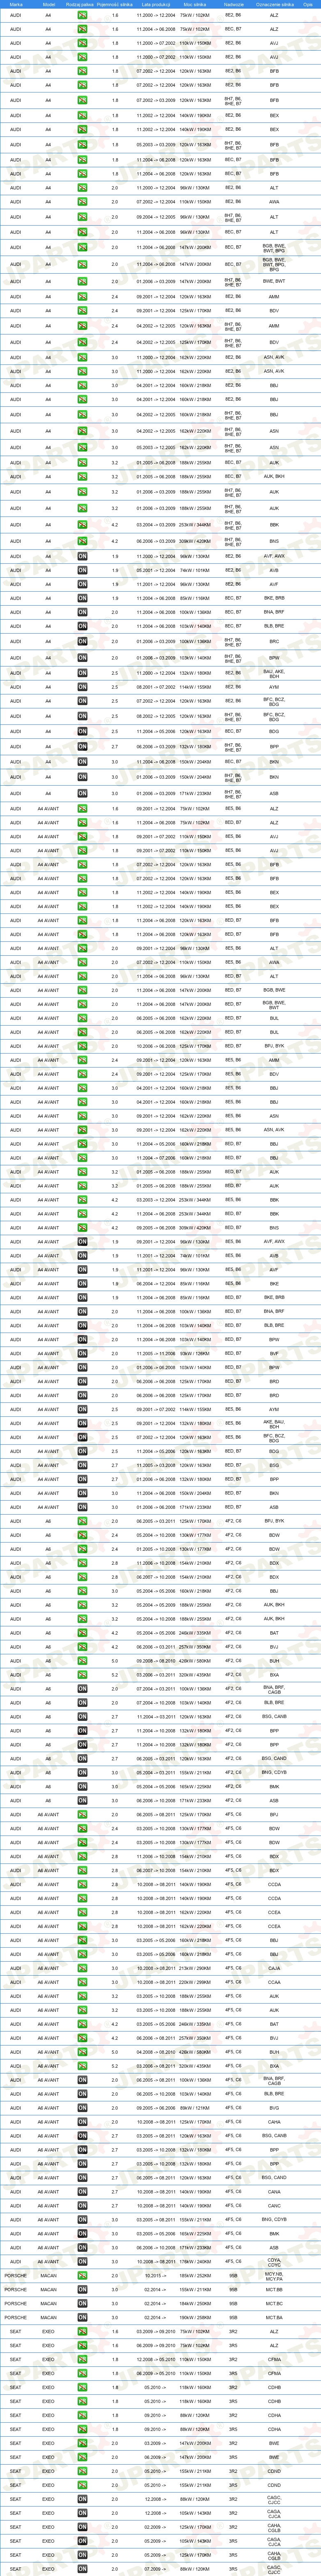Select the 'Lata produkcji' column header
Image resolution: width=321 pixels, height=2576 pixels.
point(156,4)
